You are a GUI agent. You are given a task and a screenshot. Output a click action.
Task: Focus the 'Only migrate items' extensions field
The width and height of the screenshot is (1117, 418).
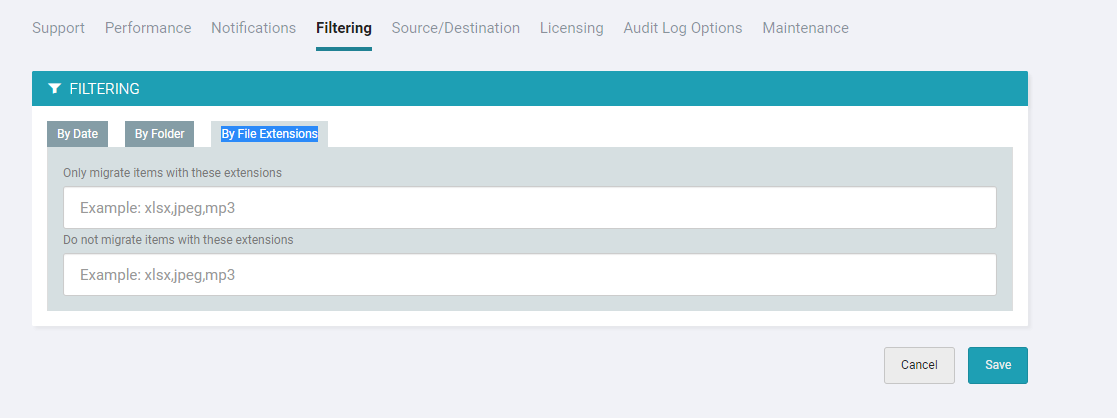tap(529, 208)
